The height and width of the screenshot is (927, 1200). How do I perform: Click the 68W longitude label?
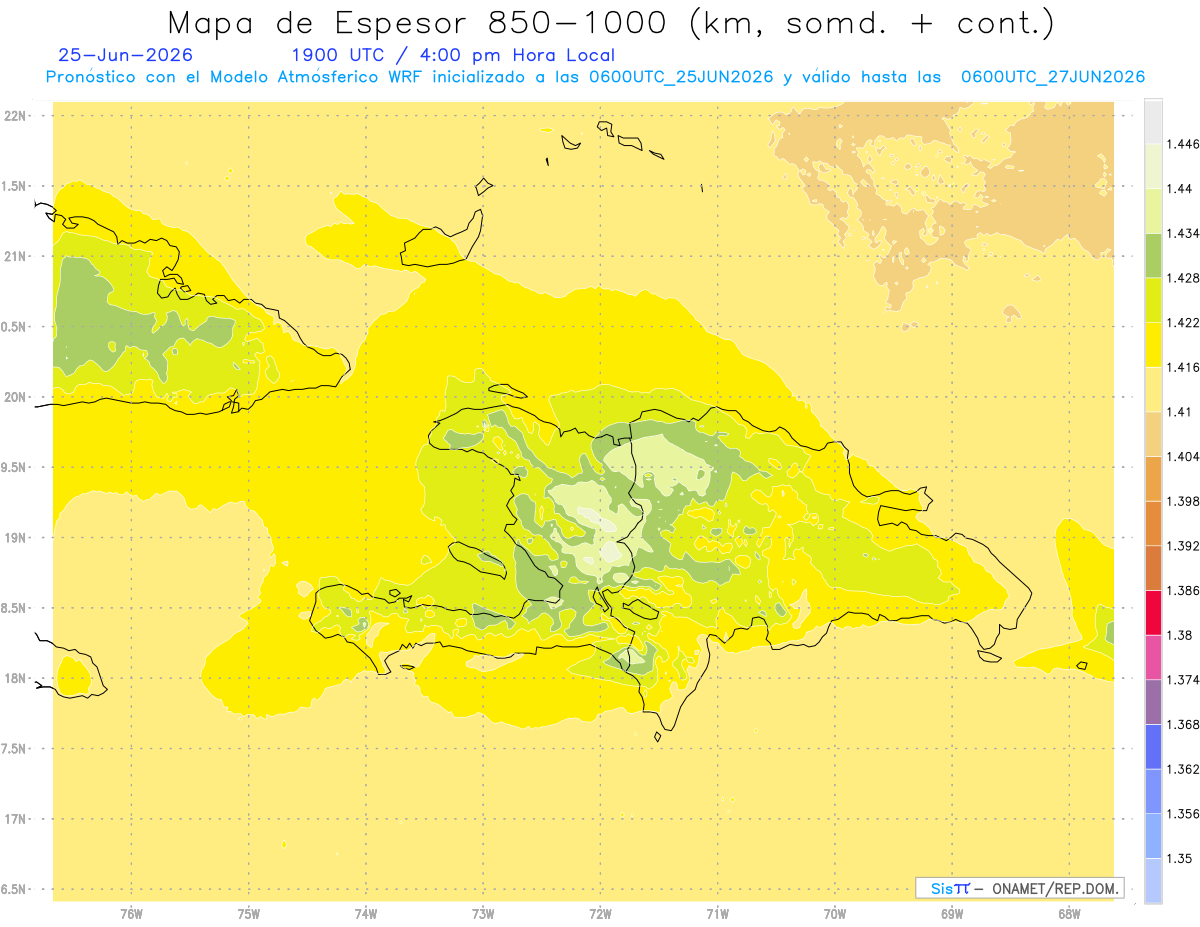coord(1068,914)
